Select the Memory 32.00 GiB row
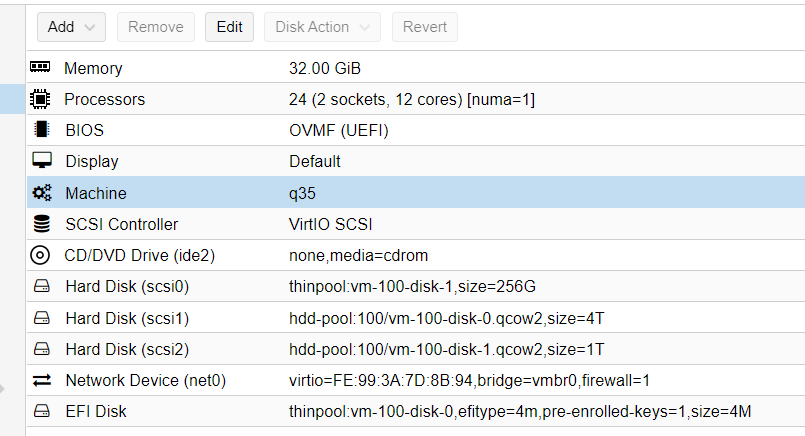805x436 pixels. (416, 67)
